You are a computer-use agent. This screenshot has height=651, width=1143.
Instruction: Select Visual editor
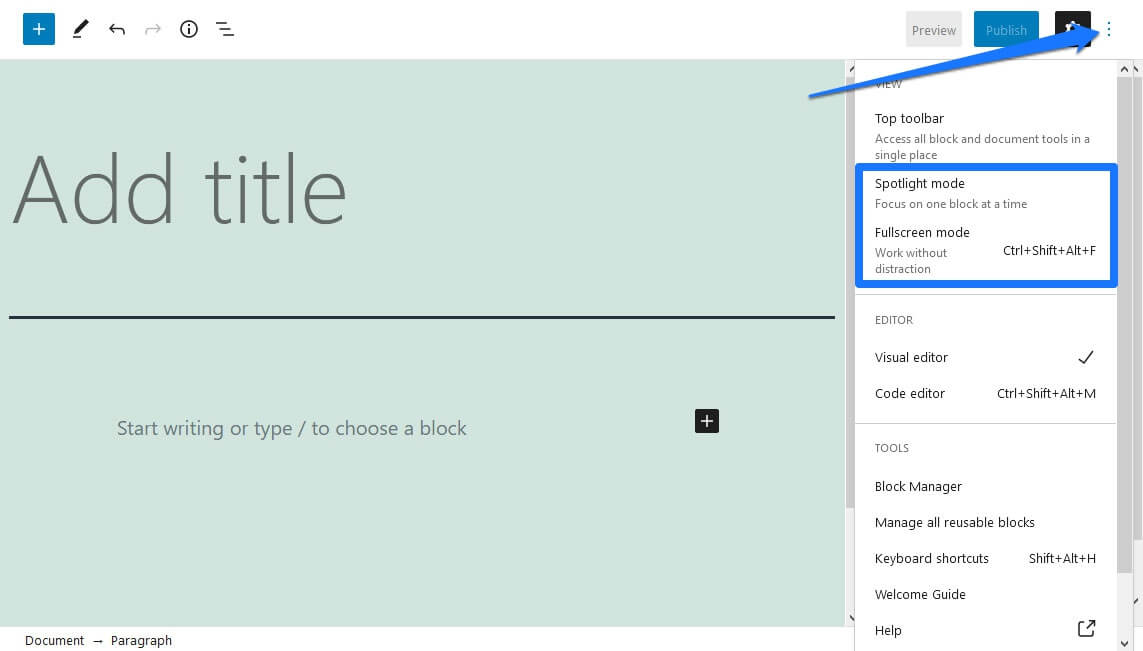[x=985, y=357]
